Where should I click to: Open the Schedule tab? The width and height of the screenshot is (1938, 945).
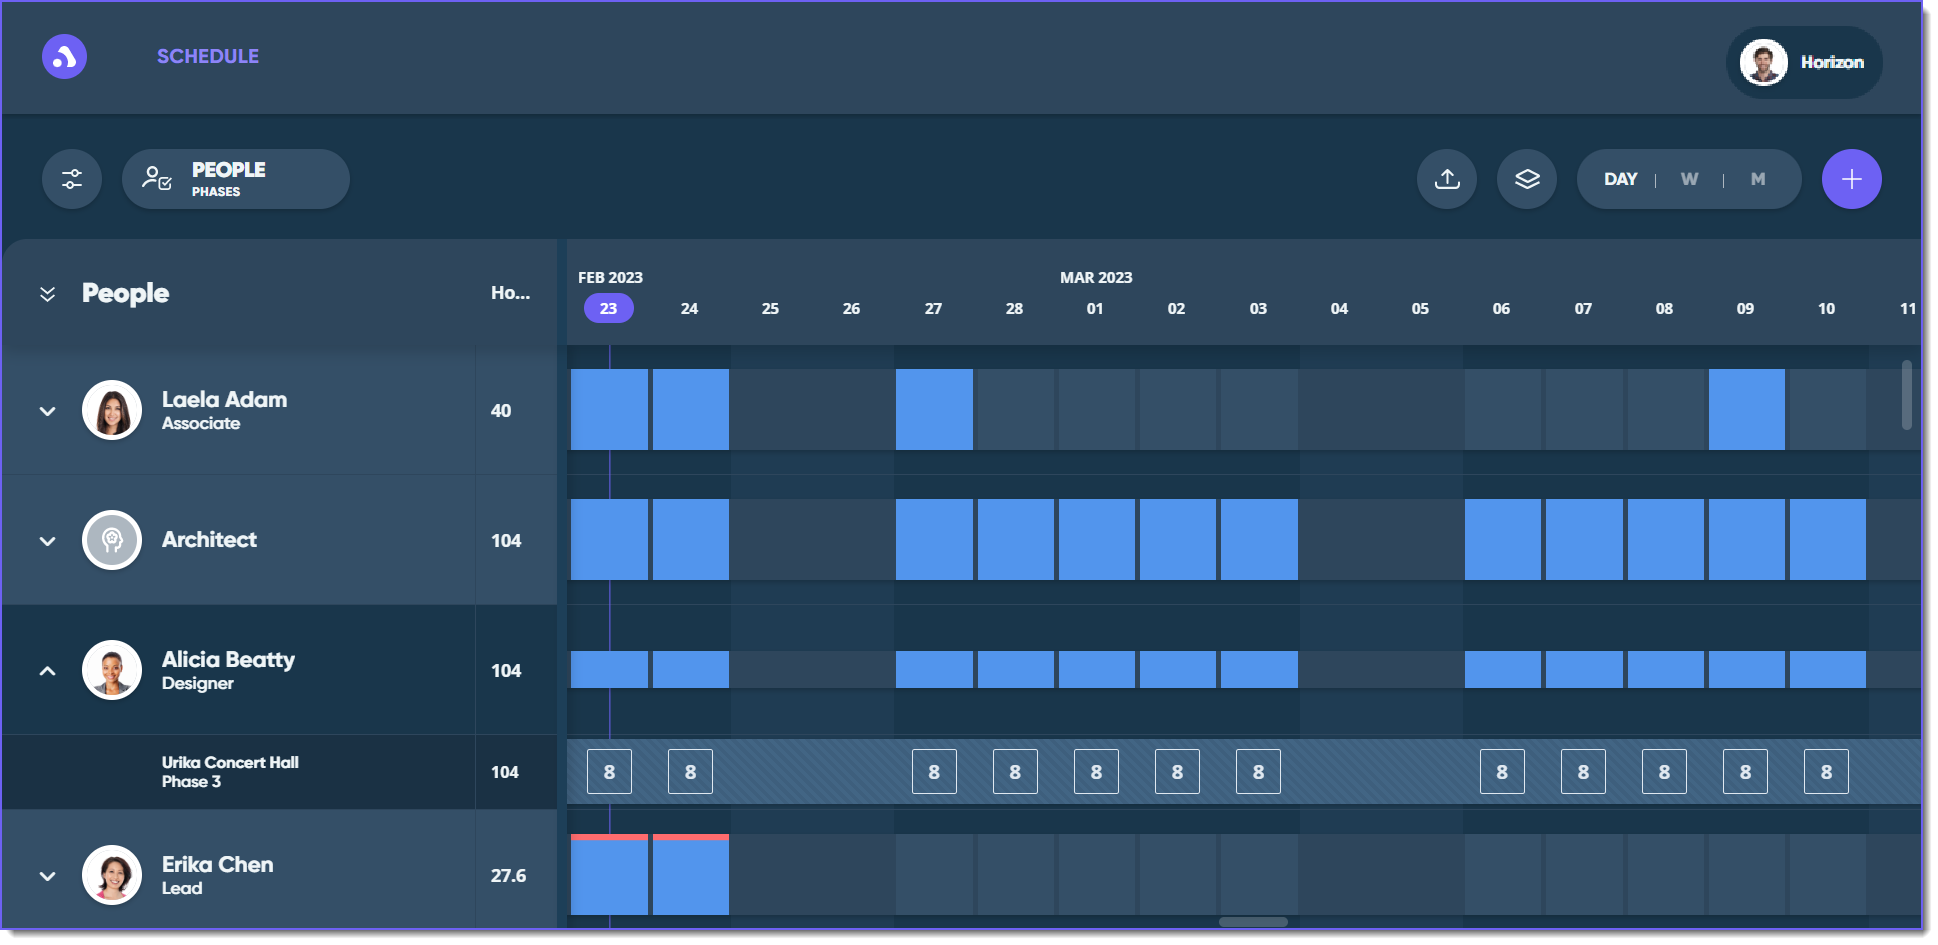[x=208, y=57]
